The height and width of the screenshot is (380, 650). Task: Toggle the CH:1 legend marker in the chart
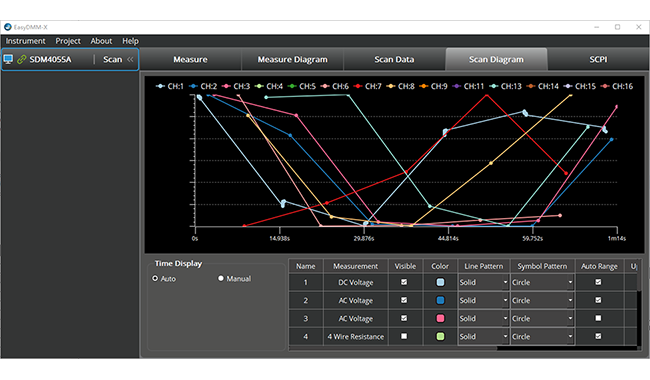160,86
